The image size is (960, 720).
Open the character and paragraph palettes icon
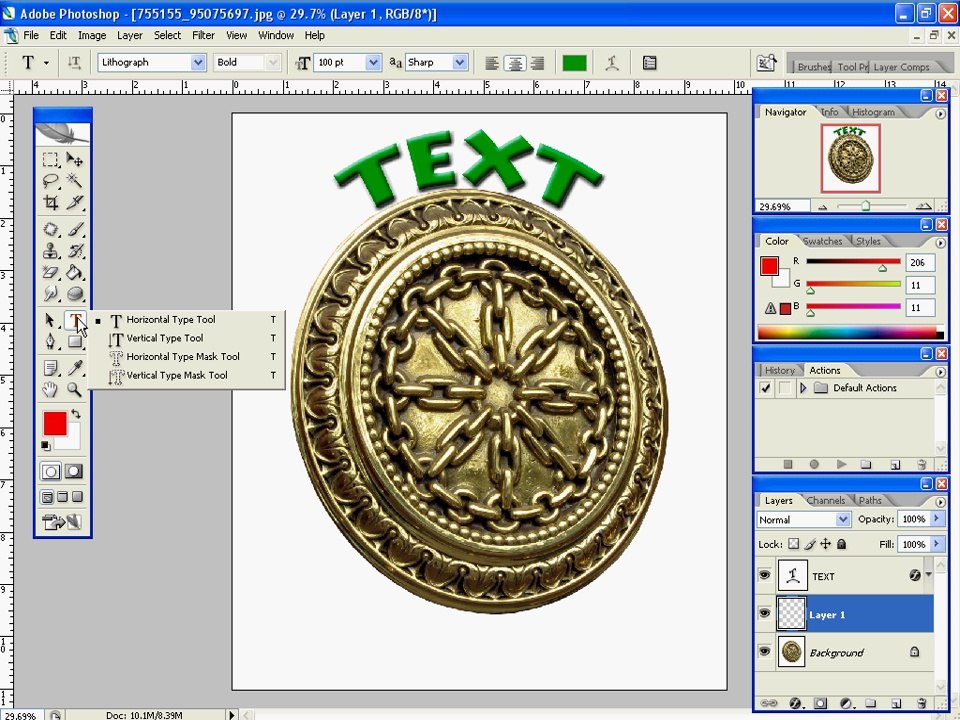pyautogui.click(x=650, y=62)
